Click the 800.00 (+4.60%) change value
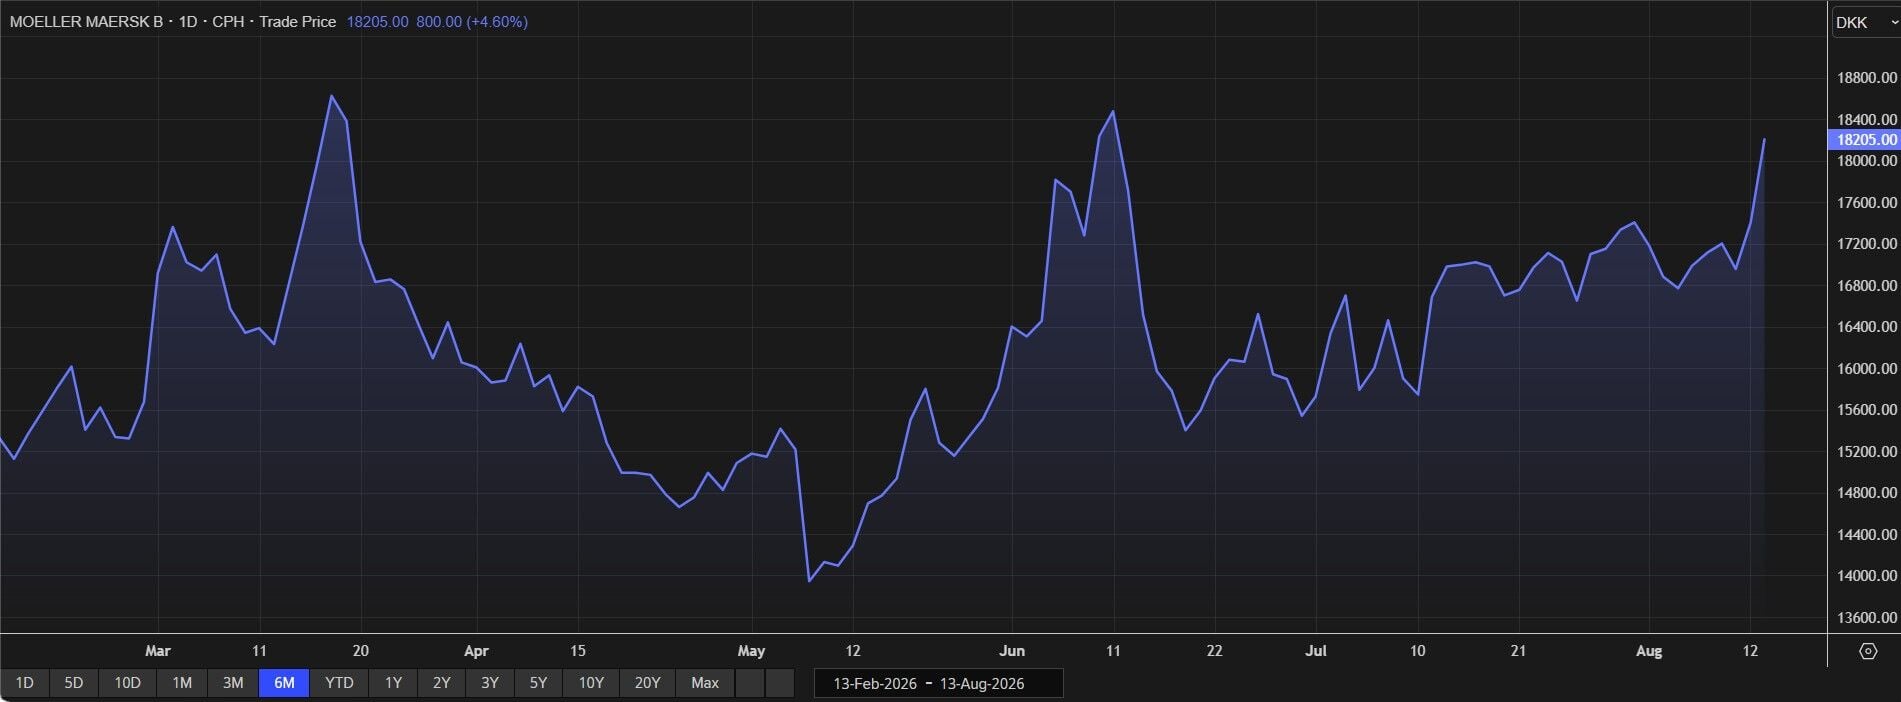This screenshot has width=1901, height=702. pos(472,21)
